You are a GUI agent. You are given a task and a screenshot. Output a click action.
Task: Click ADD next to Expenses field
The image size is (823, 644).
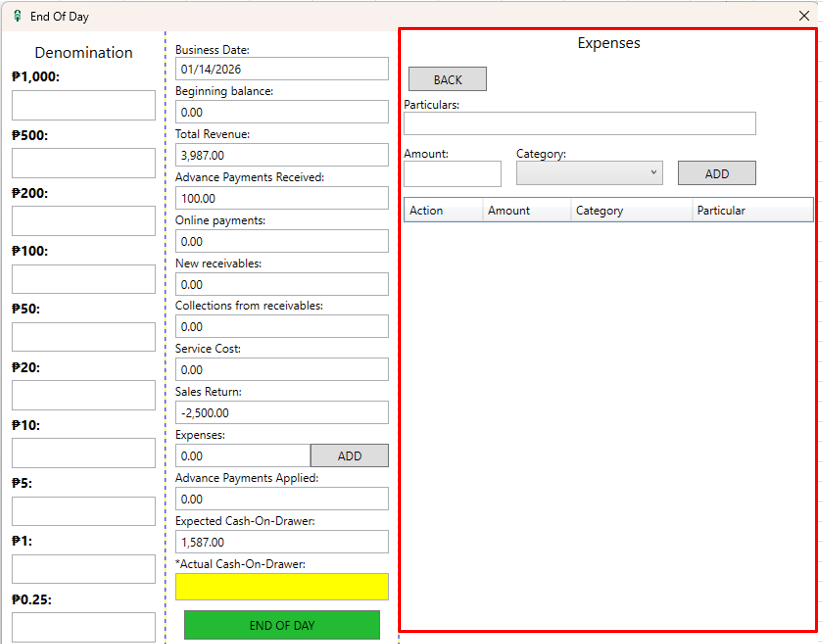(349, 456)
